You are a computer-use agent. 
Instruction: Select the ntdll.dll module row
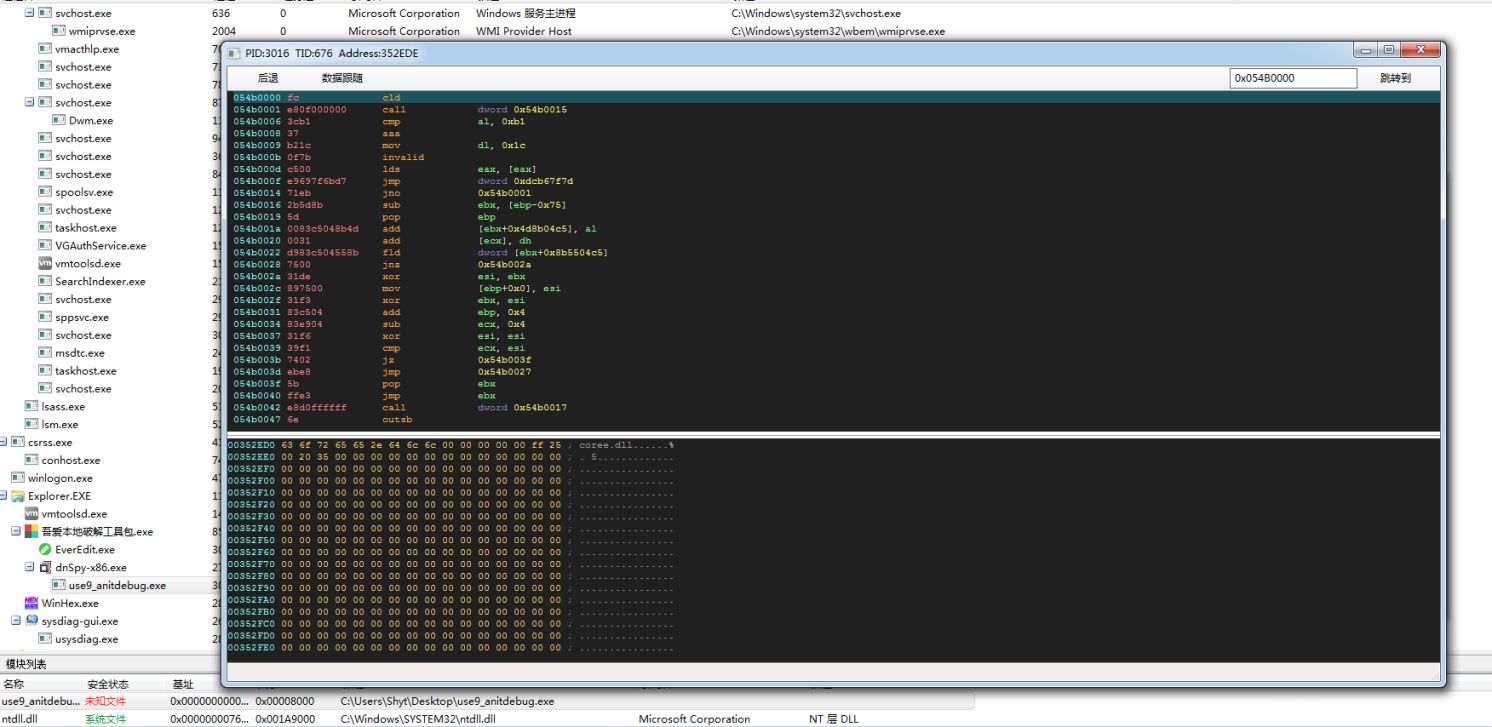click(20, 719)
